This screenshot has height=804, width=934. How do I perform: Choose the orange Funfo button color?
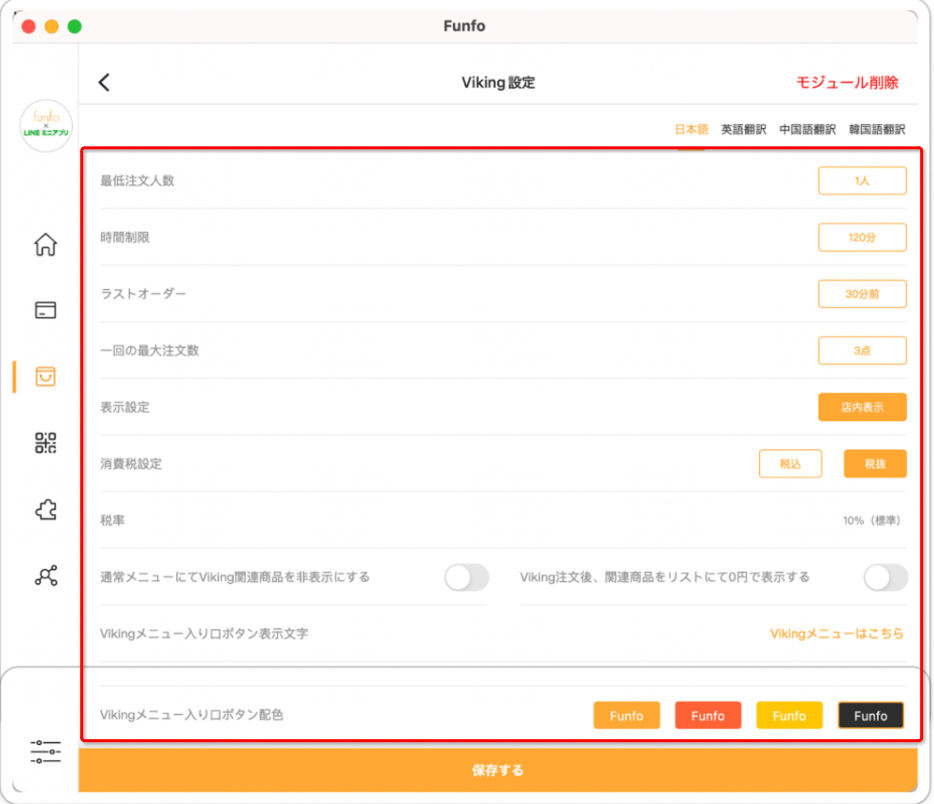tap(627, 715)
